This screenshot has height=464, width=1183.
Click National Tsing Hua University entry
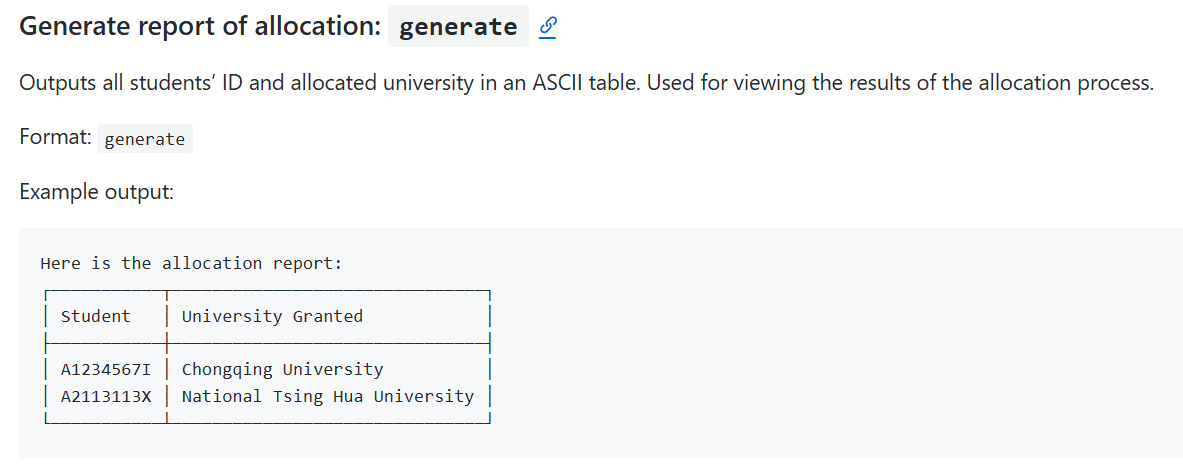(328, 396)
